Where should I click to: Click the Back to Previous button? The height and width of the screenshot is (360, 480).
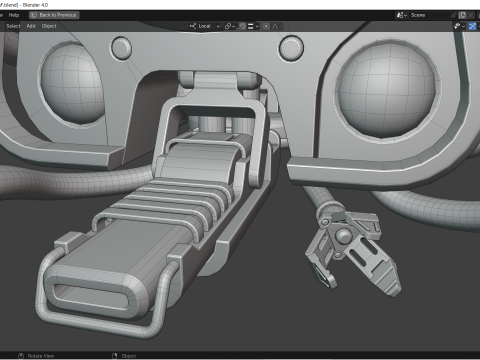[x=54, y=15]
